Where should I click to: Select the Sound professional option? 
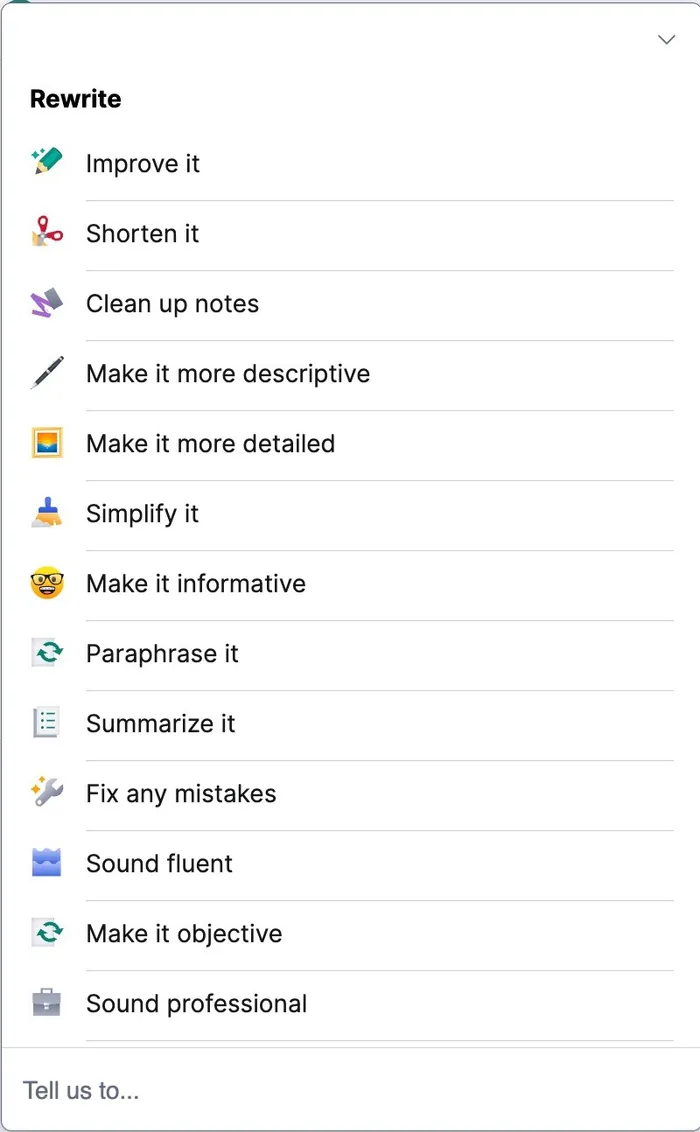pyautogui.click(x=197, y=1004)
